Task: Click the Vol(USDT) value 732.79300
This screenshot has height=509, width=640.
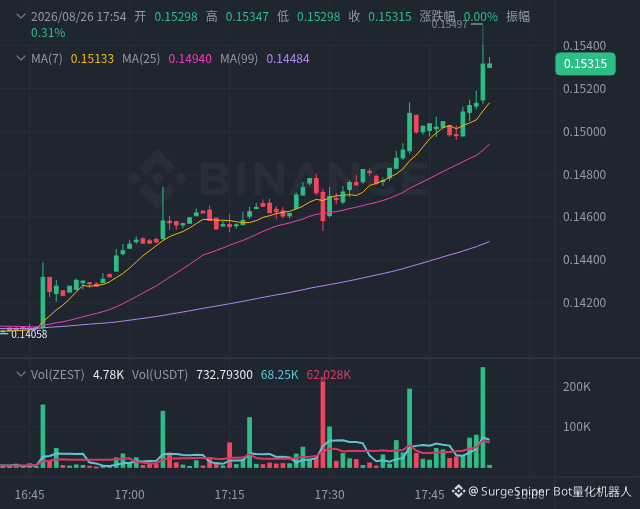Action: 224,375
